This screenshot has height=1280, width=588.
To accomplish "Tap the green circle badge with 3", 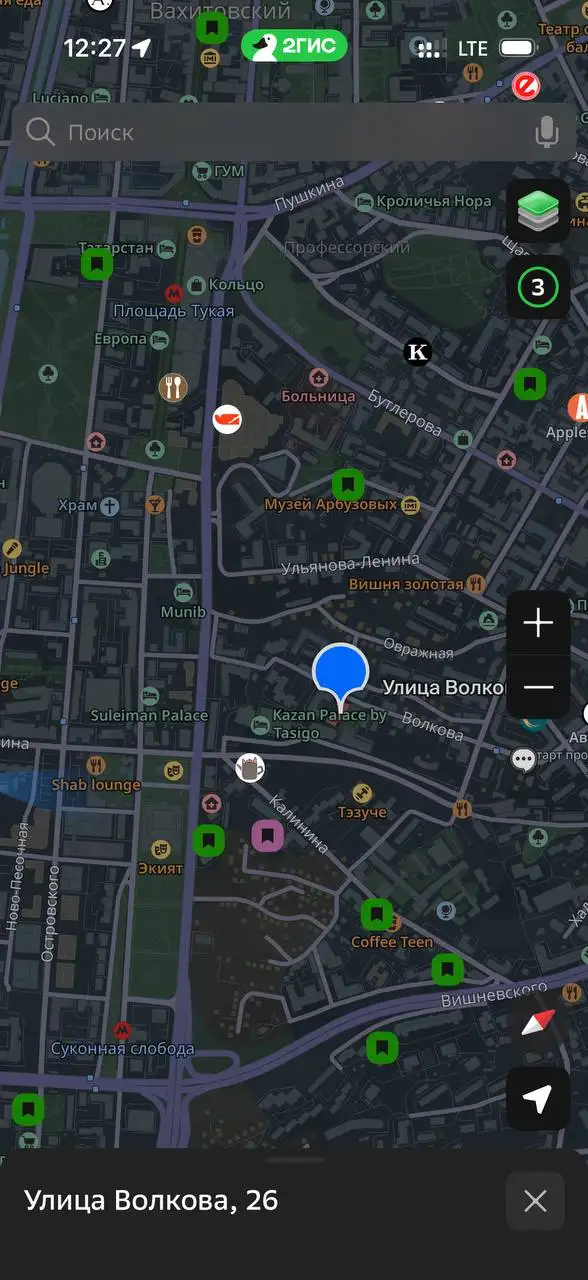I will (538, 288).
